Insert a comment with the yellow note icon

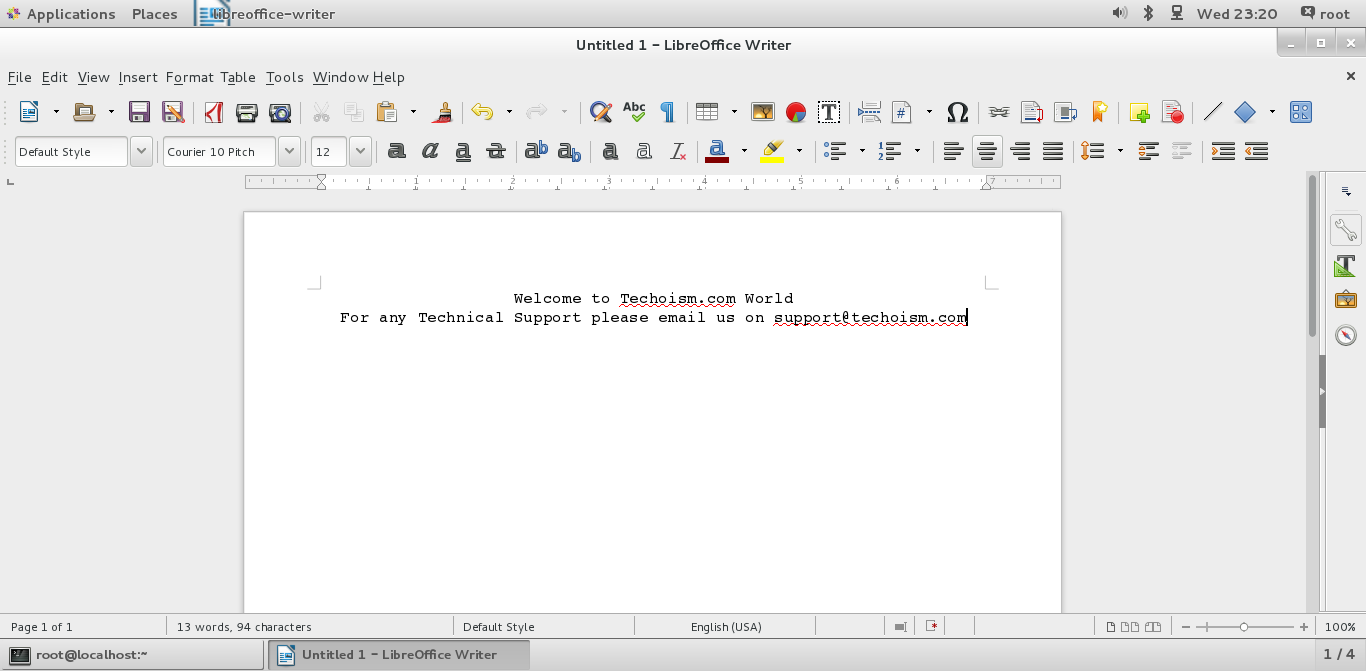click(x=1139, y=112)
